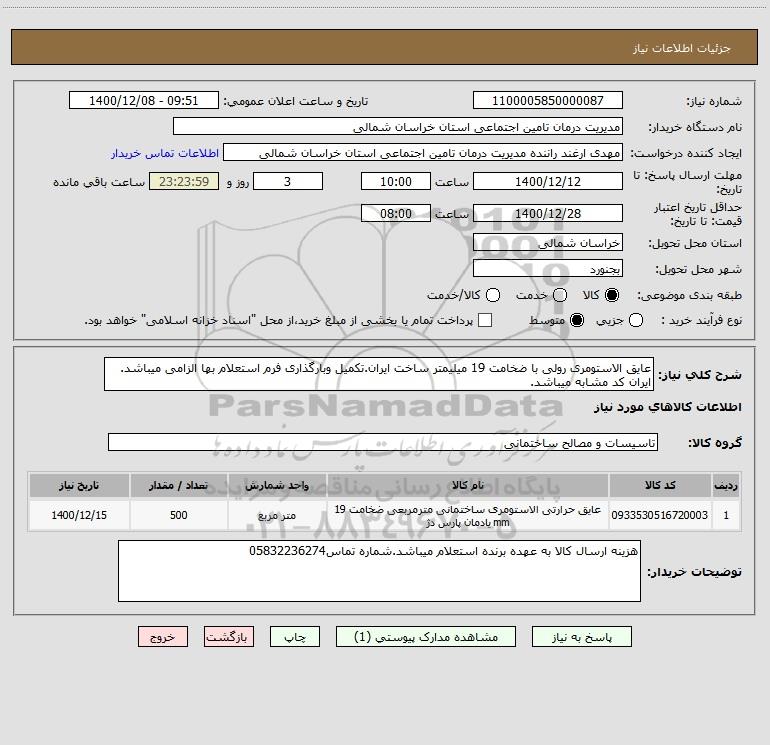770x745 pixels.
Task: Select the کالا/خدمت radio button
Action: pyautogui.click(x=493, y=295)
